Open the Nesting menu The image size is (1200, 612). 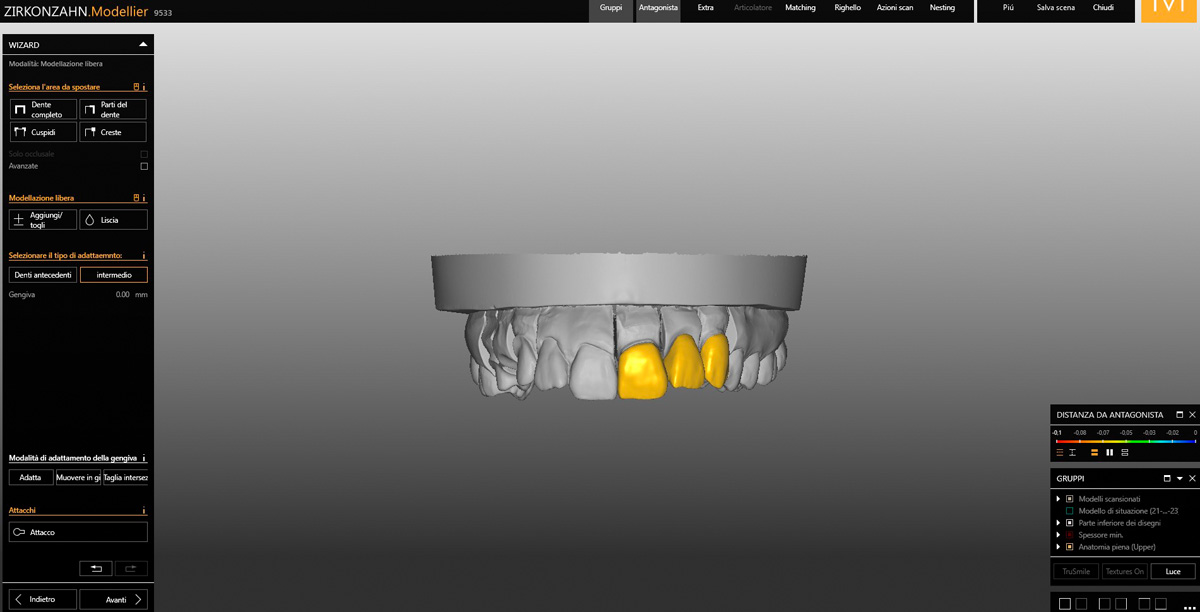pyautogui.click(x=942, y=8)
